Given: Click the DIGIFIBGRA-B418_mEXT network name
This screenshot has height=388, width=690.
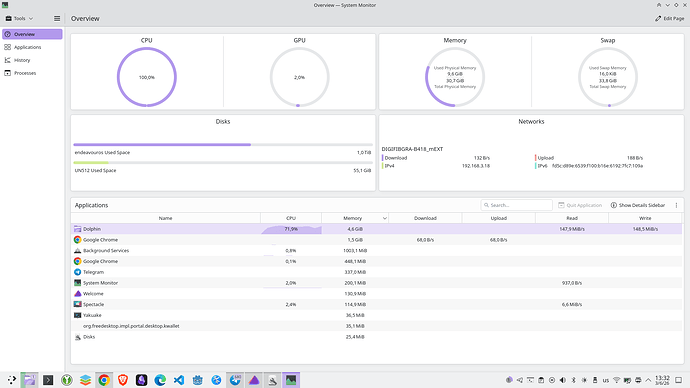Looking at the screenshot, I should tap(412, 149).
